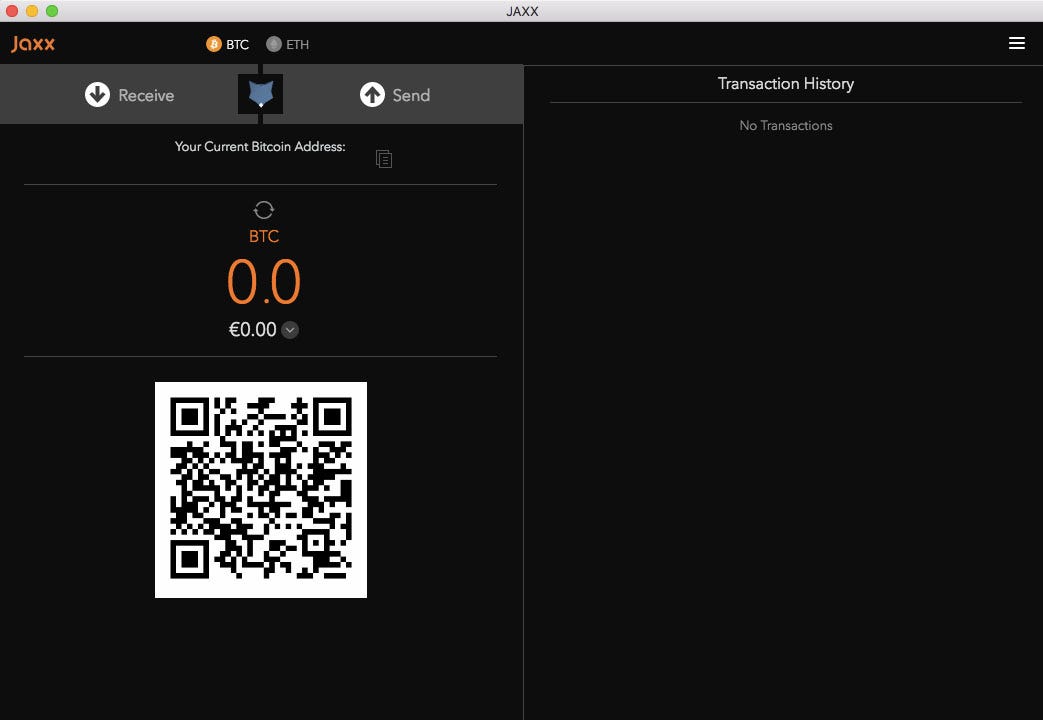Click the No Transactions message
Screen dimensions: 1043x720
coord(786,125)
